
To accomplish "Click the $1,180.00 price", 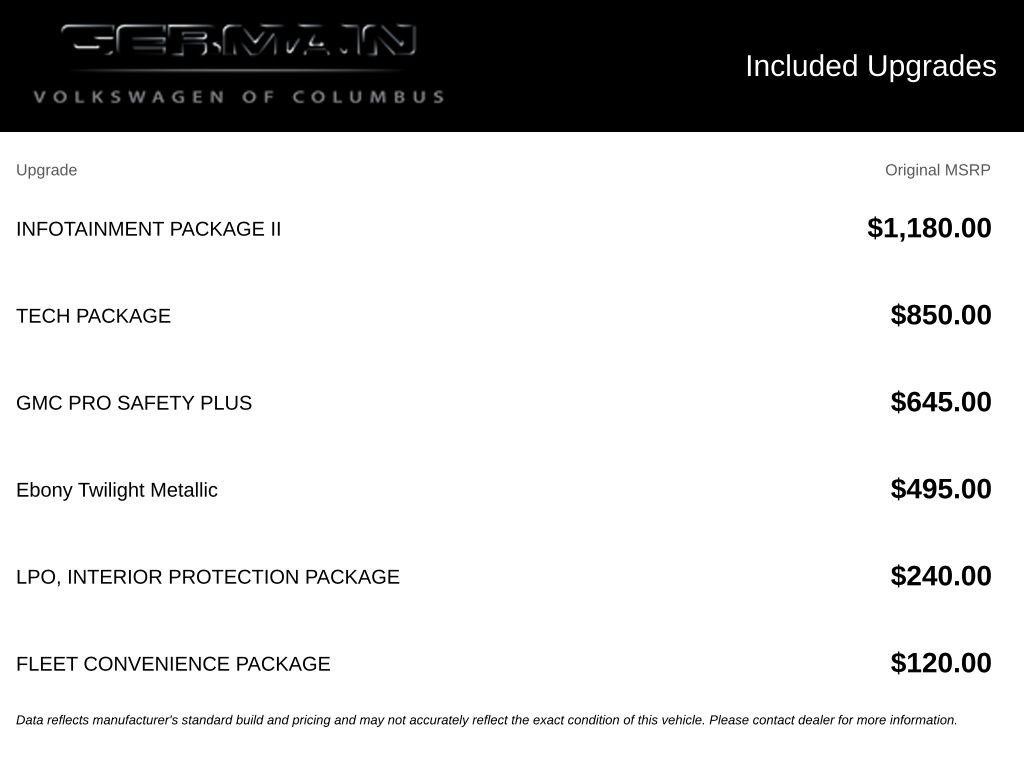I will pyautogui.click(x=929, y=228).
